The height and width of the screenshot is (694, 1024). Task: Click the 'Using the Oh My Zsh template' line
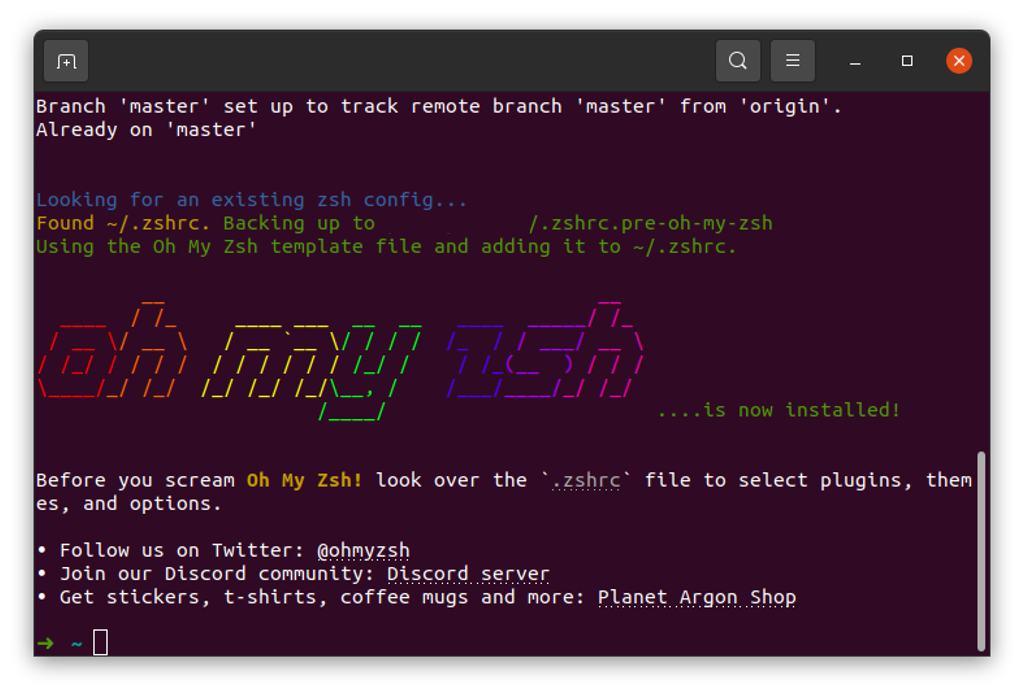click(x=386, y=247)
